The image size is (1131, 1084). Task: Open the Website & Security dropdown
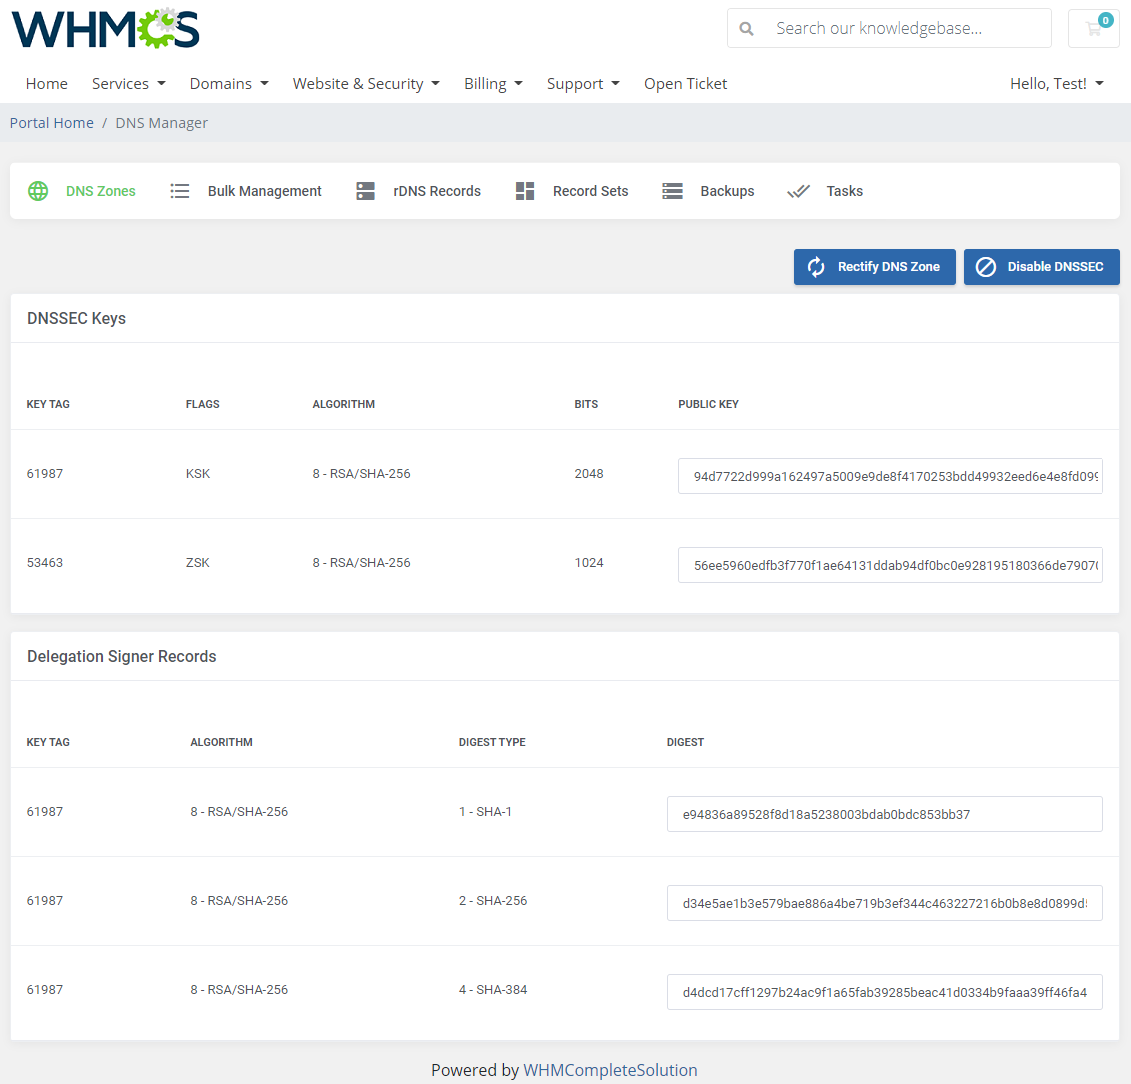tap(366, 83)
